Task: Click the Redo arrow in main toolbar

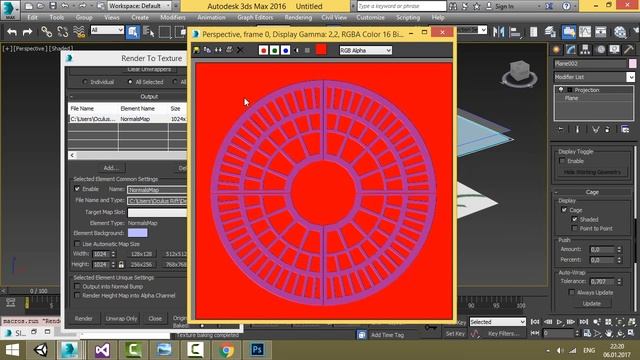Action: (x=27, y=32)
